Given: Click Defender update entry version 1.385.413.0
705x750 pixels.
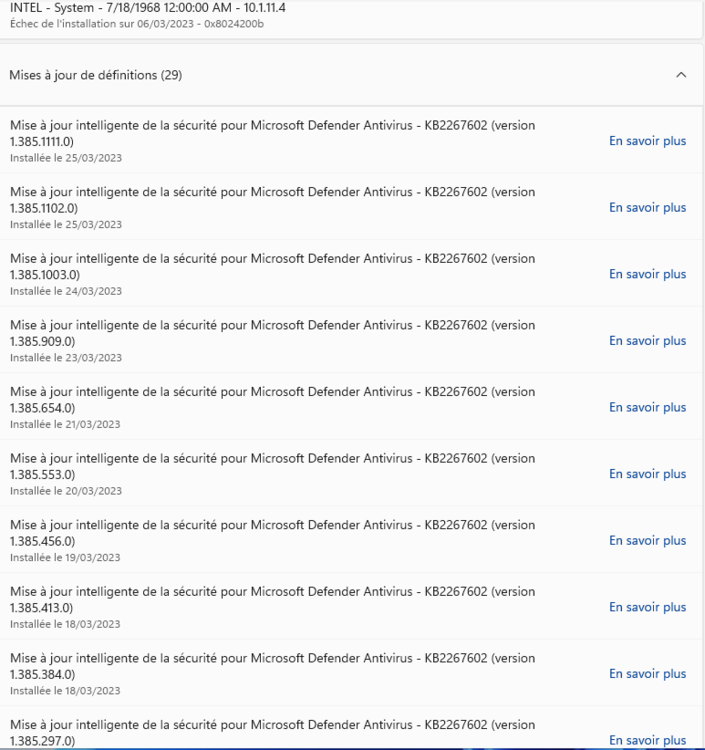Looking at the screenshot, I should (272, 599).
